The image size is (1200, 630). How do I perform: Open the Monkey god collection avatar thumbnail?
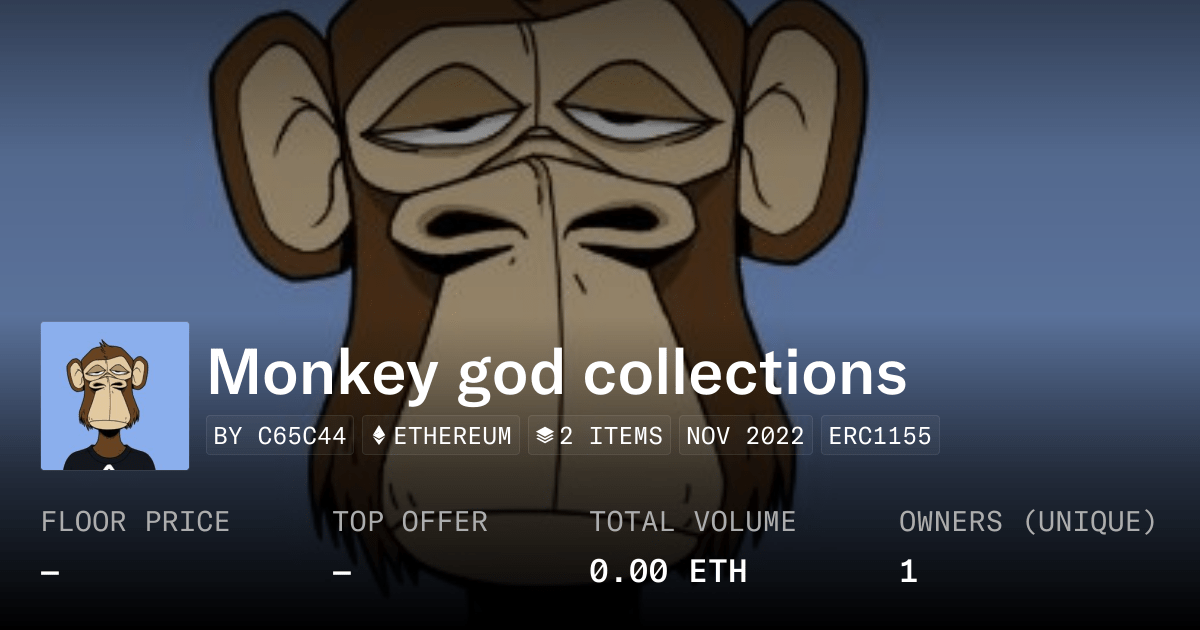pyautogui.click(x=115, y=396)
